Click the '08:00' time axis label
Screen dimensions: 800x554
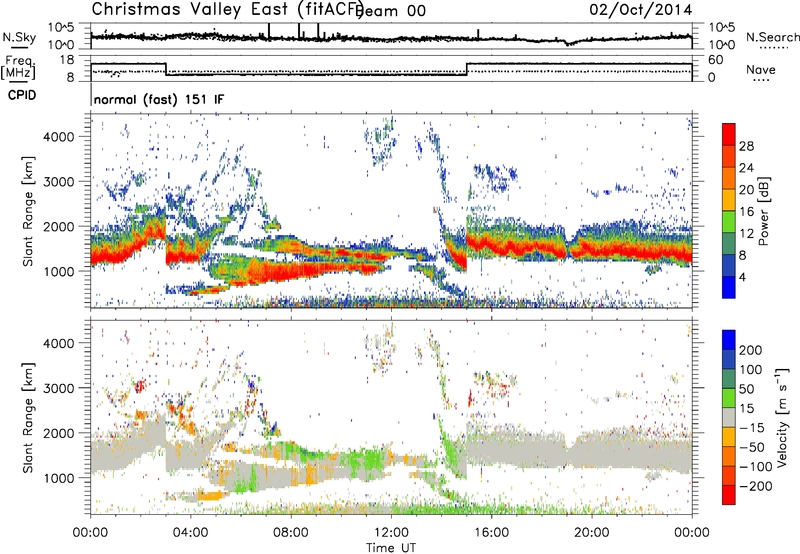coord(291,533)
